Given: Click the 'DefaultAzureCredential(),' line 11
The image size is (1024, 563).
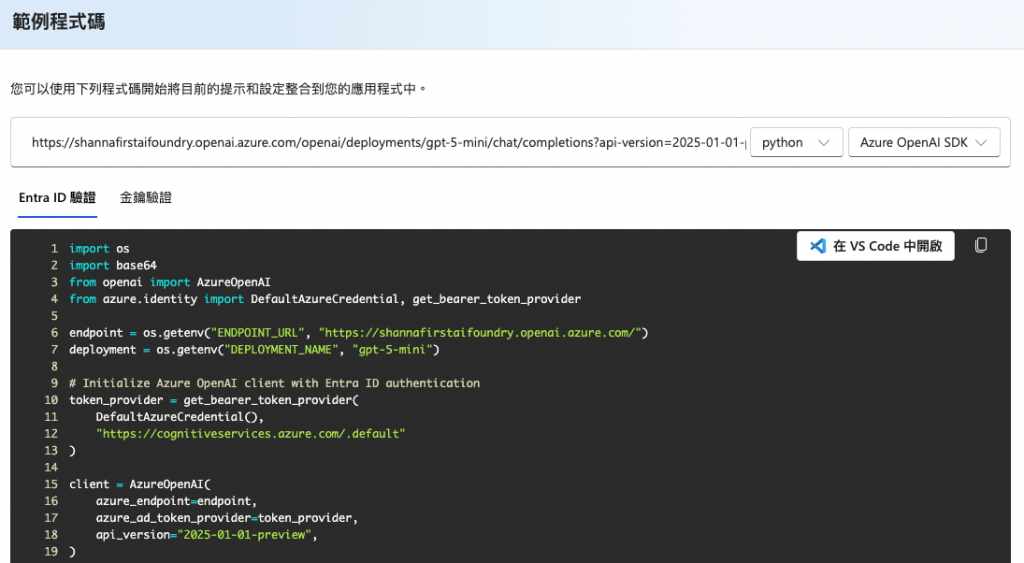Looking at the screenshot, I should 180,417.
